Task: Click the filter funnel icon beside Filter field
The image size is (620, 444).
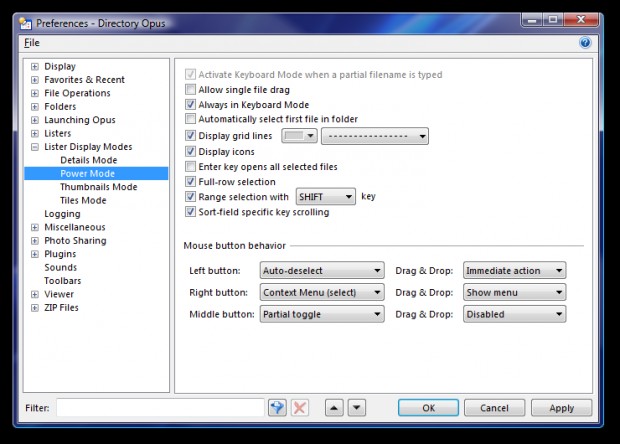Action: pyautogui.click(x=277, y=407)
